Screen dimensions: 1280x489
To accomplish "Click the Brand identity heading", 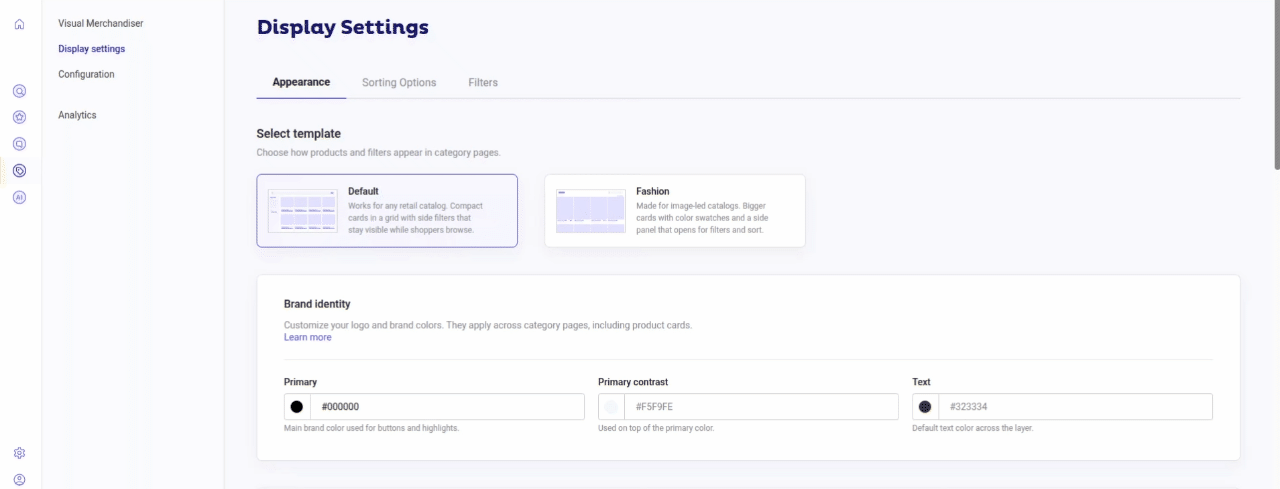I will (x=317, y=304).
